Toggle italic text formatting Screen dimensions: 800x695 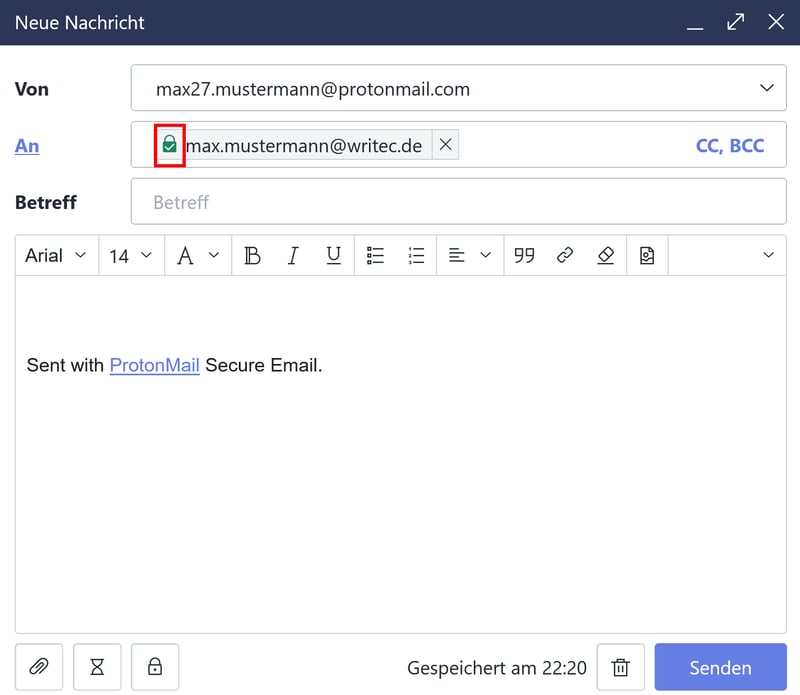[x=293, y=256]
